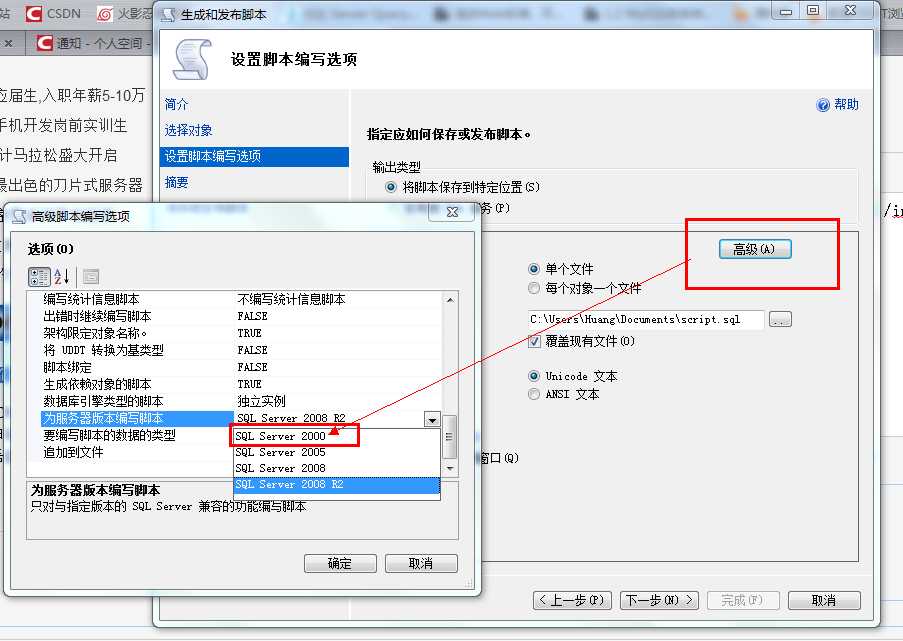Click the 高级(A) button
903x641 pixels.
coord(755,249)
